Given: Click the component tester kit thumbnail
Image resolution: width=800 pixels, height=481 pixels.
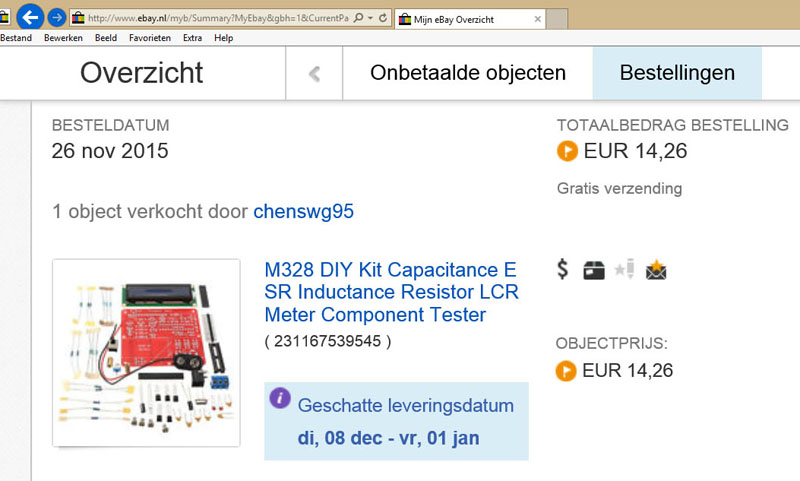Looking at the screenshot, I should click(146, 353).
